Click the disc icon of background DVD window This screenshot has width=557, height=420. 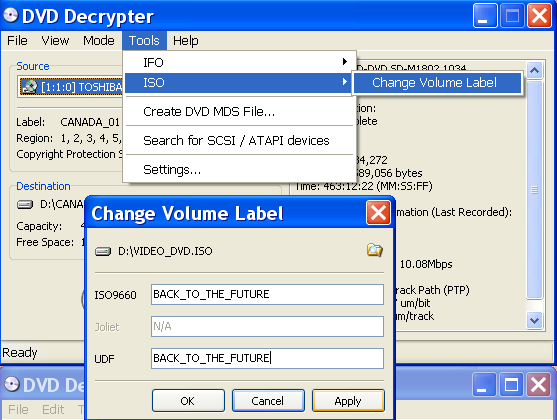click(x=12, y=384)
